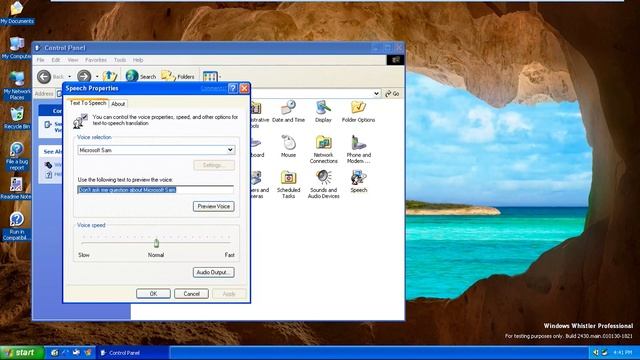Open the Folder Options icon
This screenshot has width=640, height=360.
tap(358, 111)
